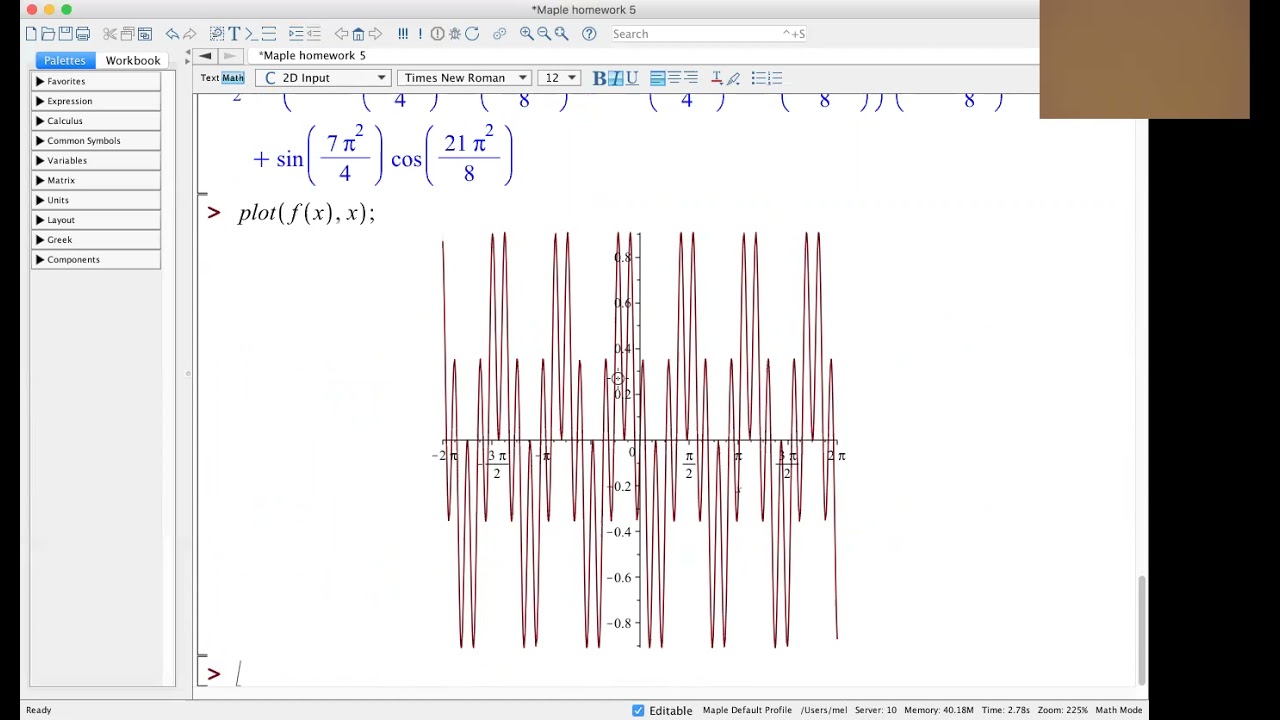Open the font size 12 dropdown
This screenshot has width=1280, height=720.
(x=560, y=78)
